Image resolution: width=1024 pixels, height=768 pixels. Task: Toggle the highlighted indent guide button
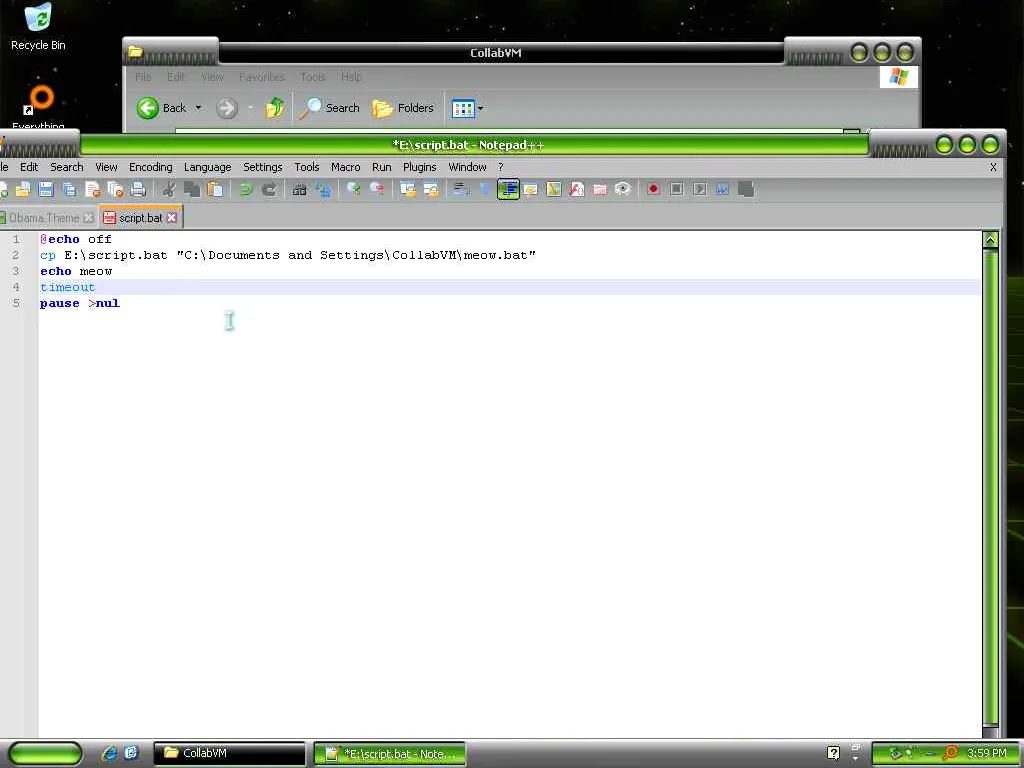pos(508,189)
